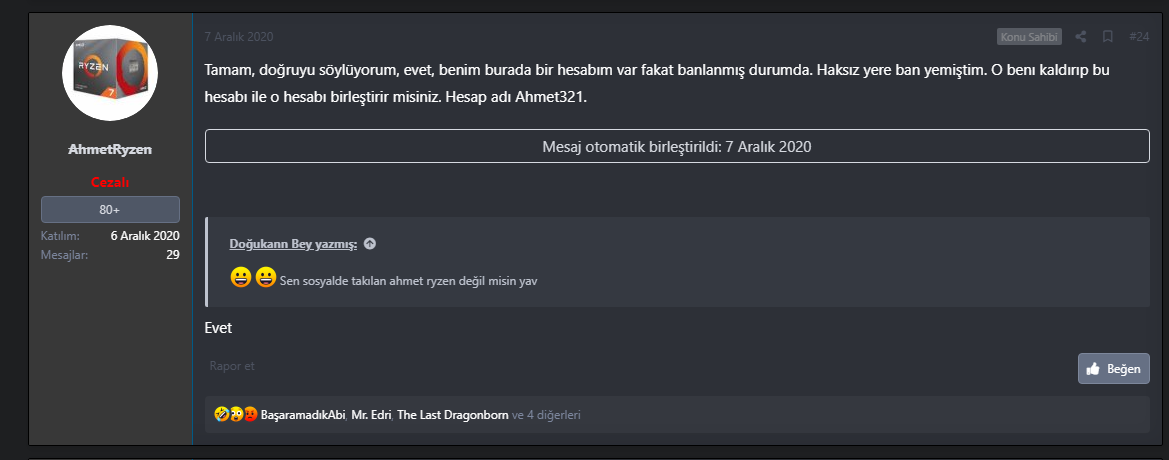
Task: Click the 80+ user badge
Action: tap(110, 210)
